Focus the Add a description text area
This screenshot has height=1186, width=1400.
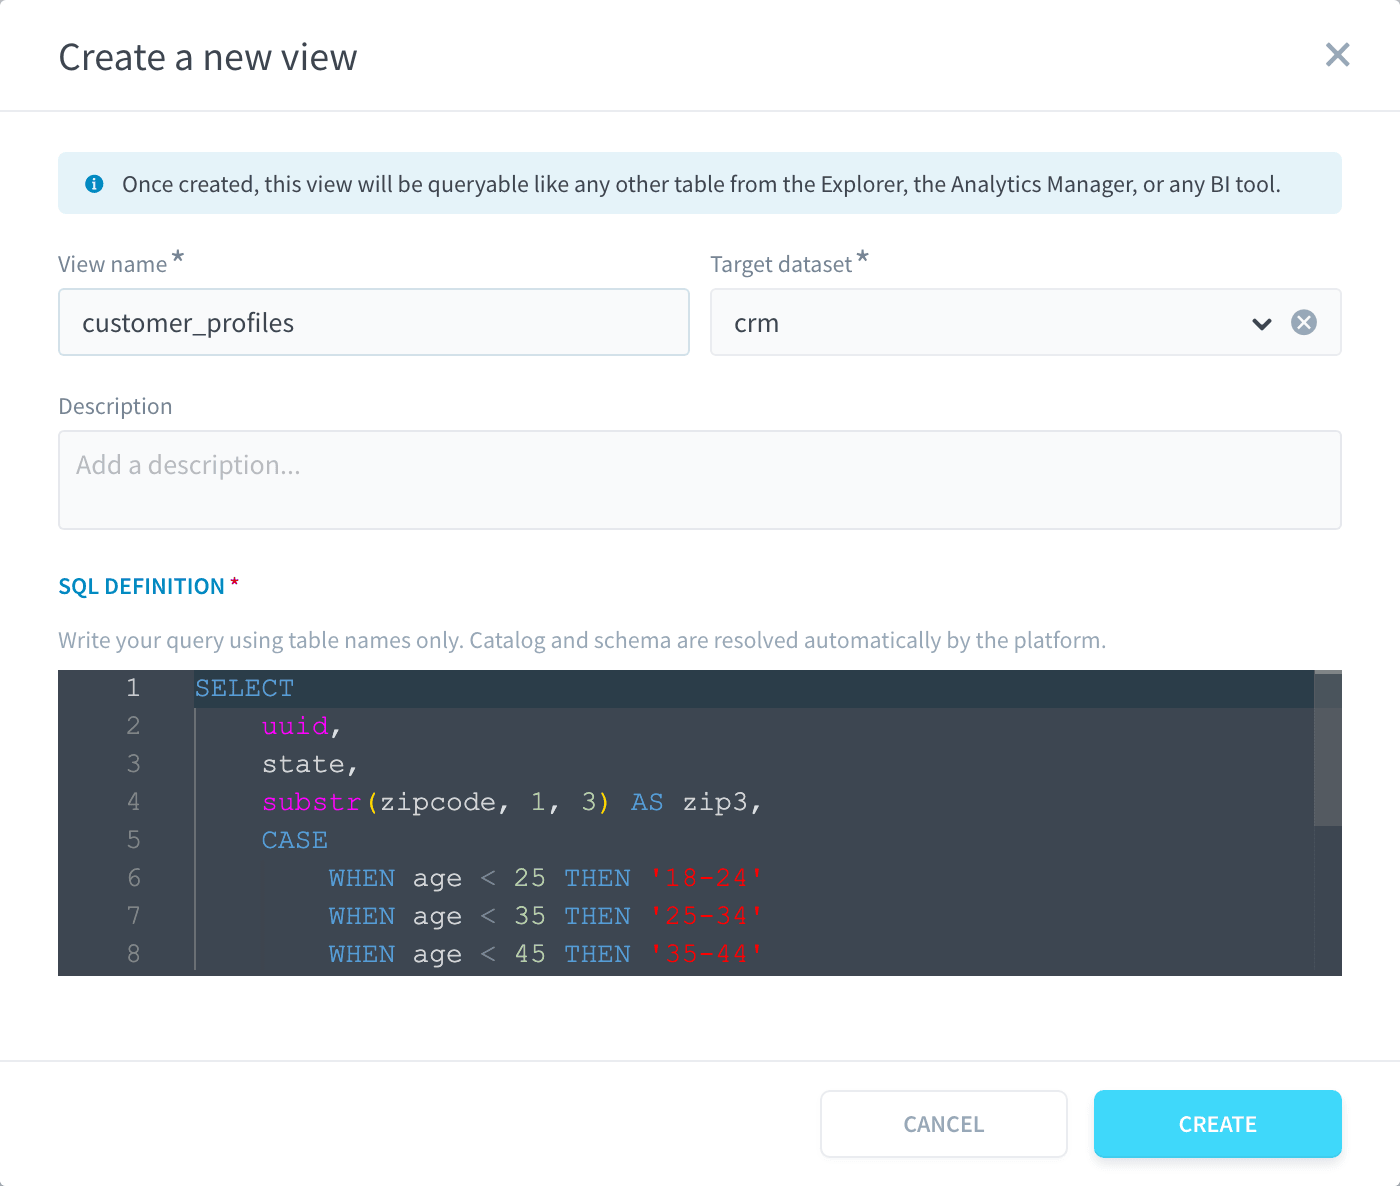pos(699,480)
